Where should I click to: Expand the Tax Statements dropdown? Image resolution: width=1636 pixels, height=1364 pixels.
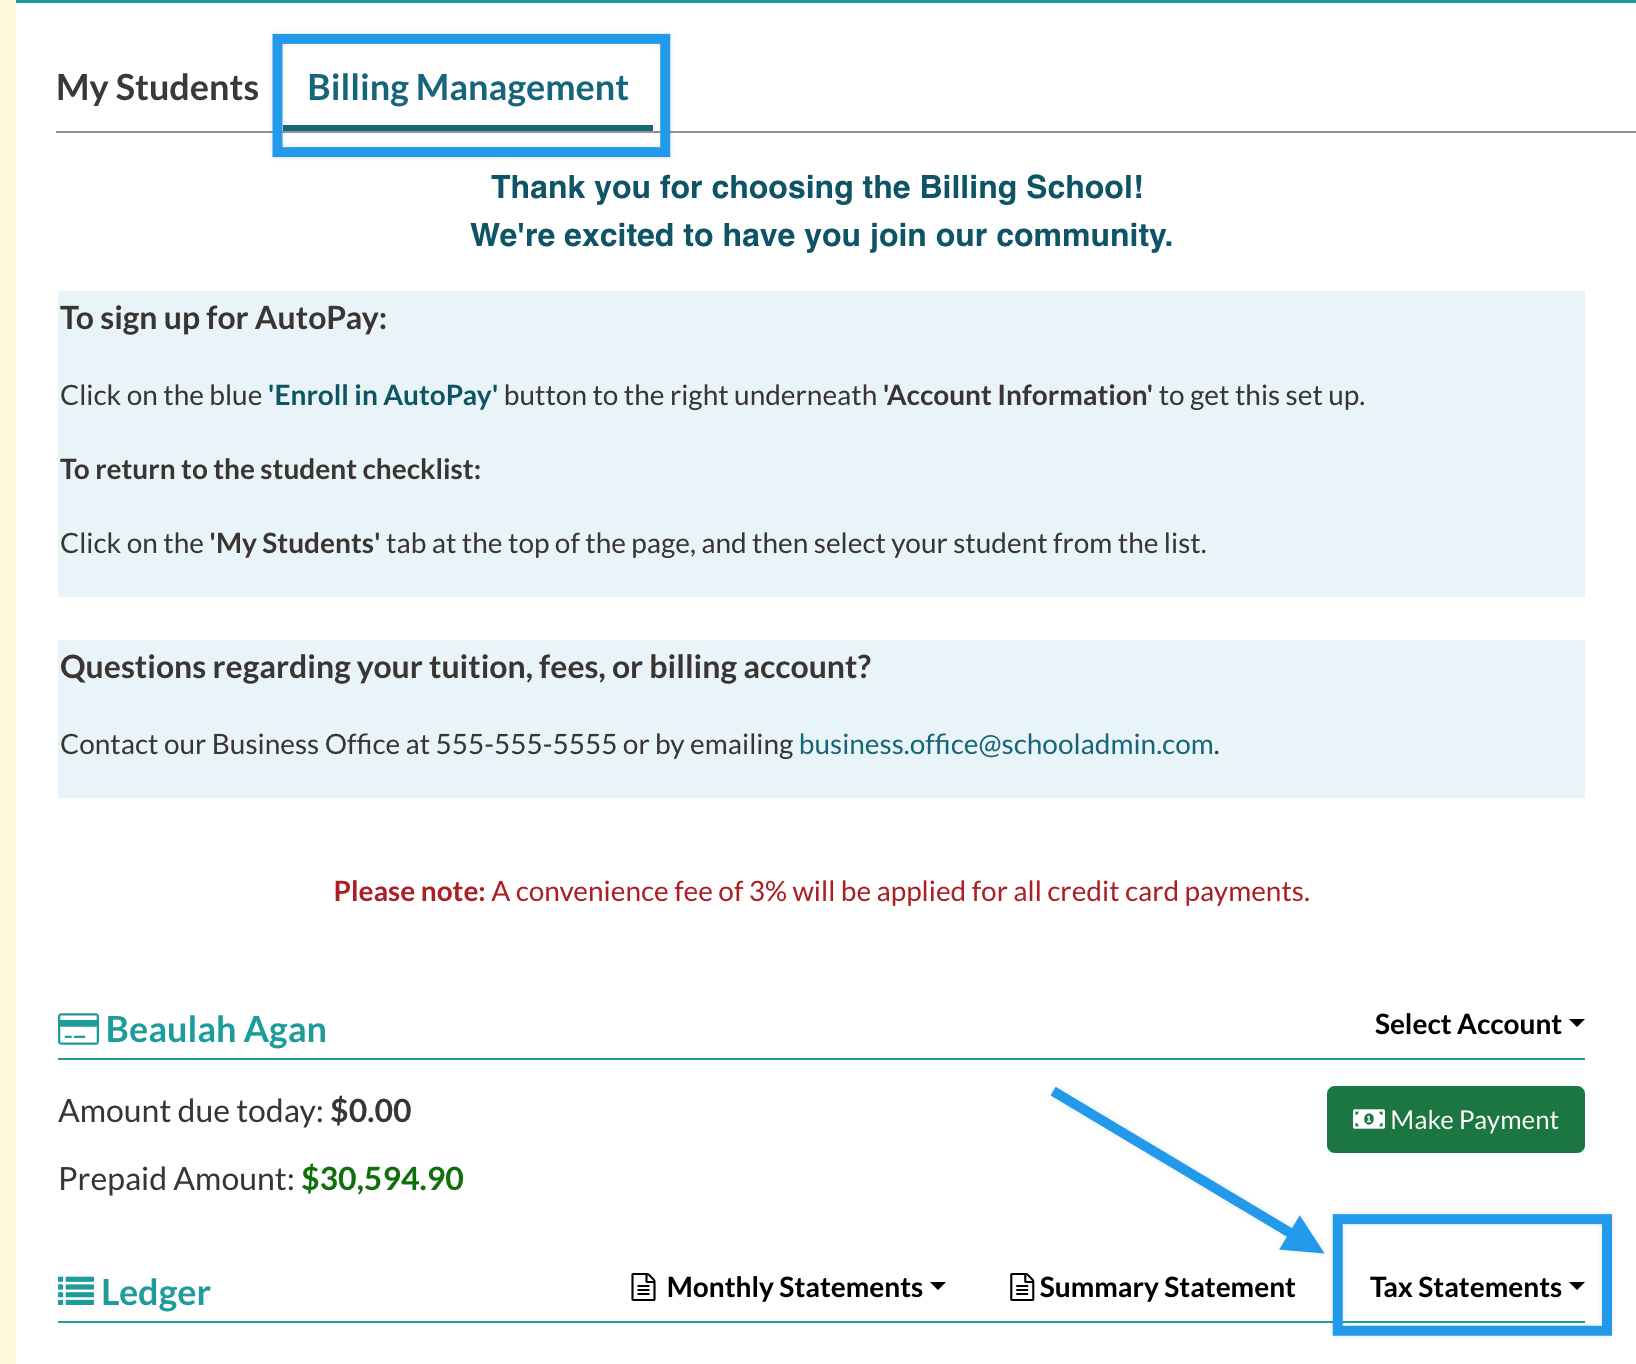(x=1476, y=1287)
